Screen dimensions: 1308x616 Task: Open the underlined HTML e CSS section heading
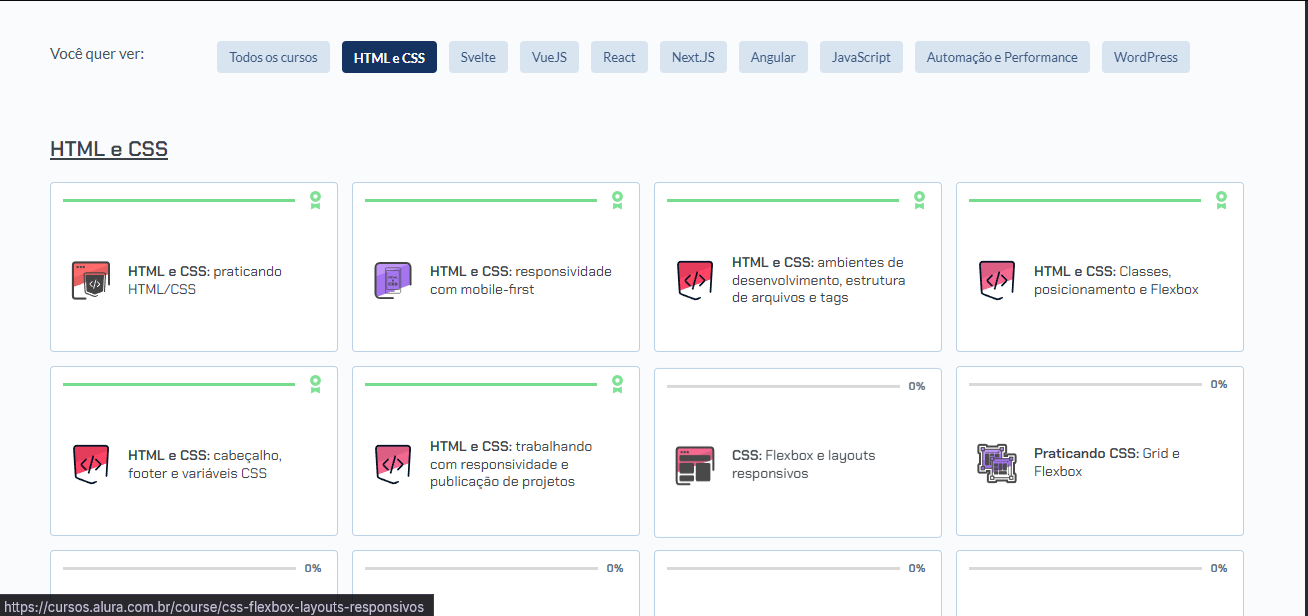109,149
